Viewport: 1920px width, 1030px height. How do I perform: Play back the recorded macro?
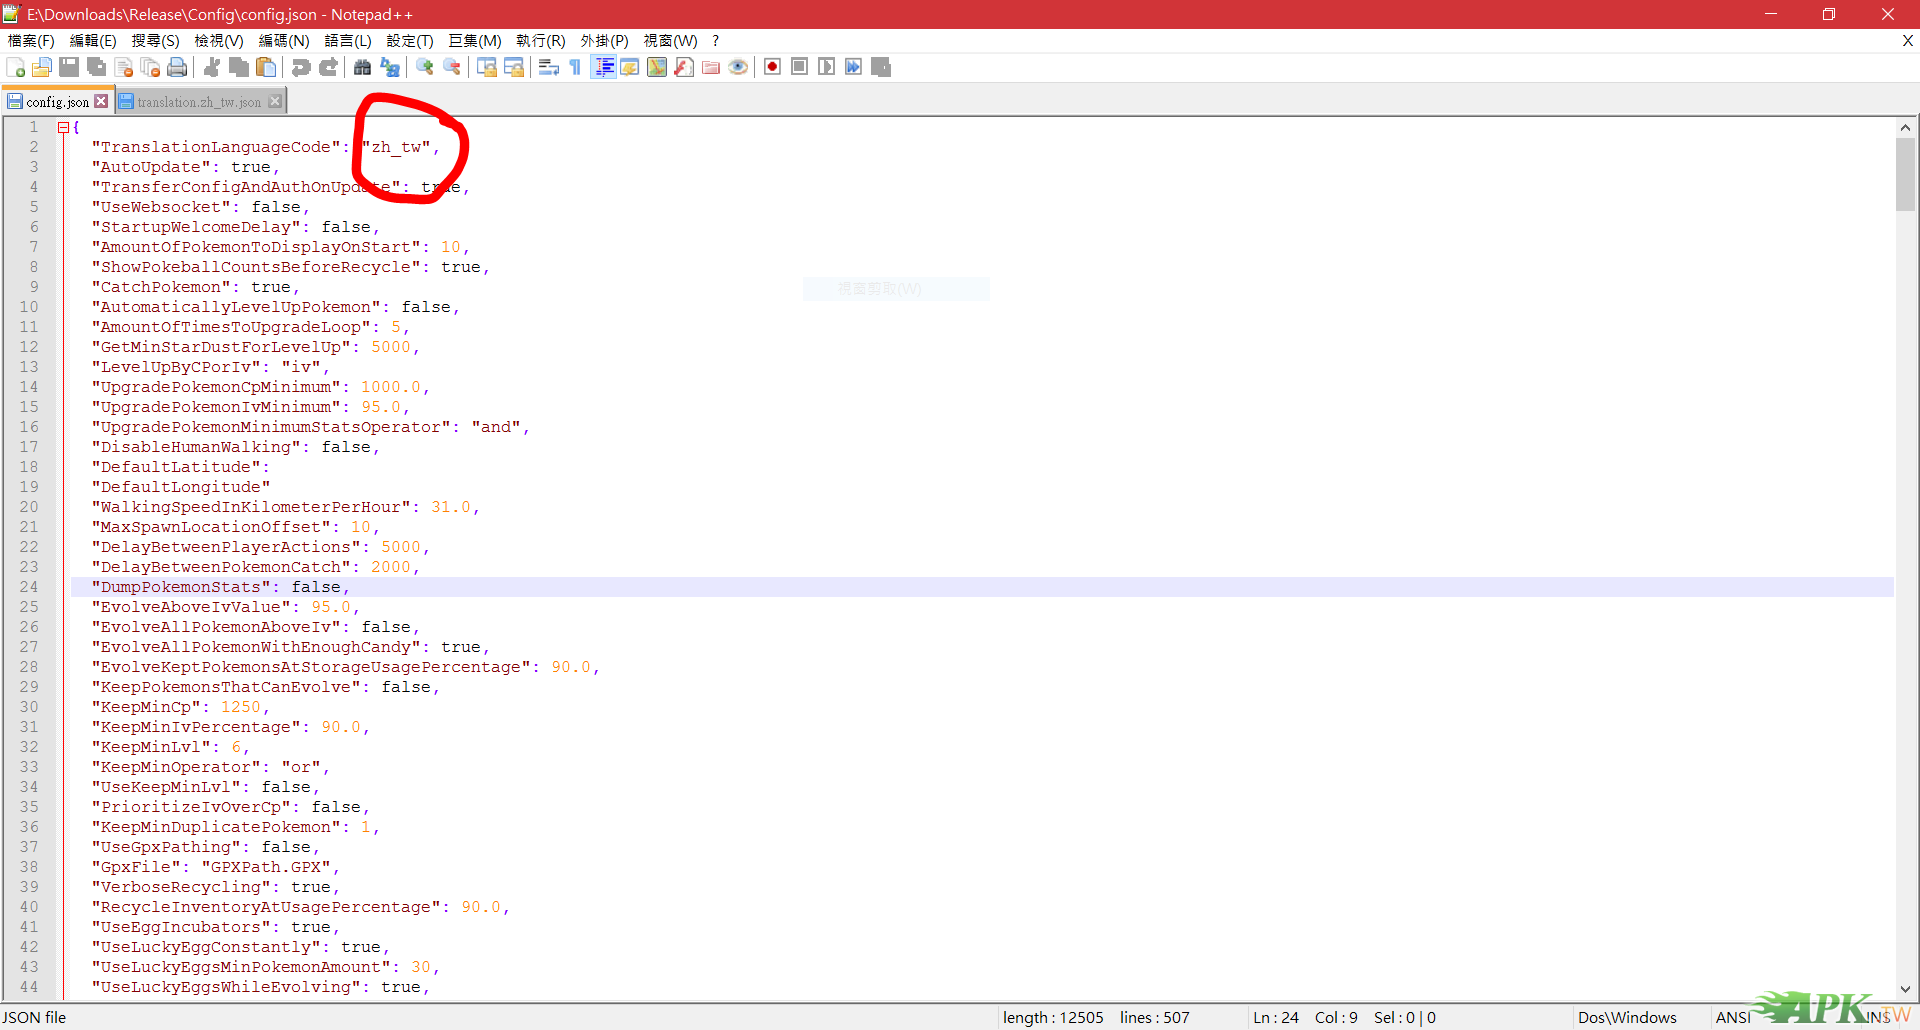coord(826,67)
